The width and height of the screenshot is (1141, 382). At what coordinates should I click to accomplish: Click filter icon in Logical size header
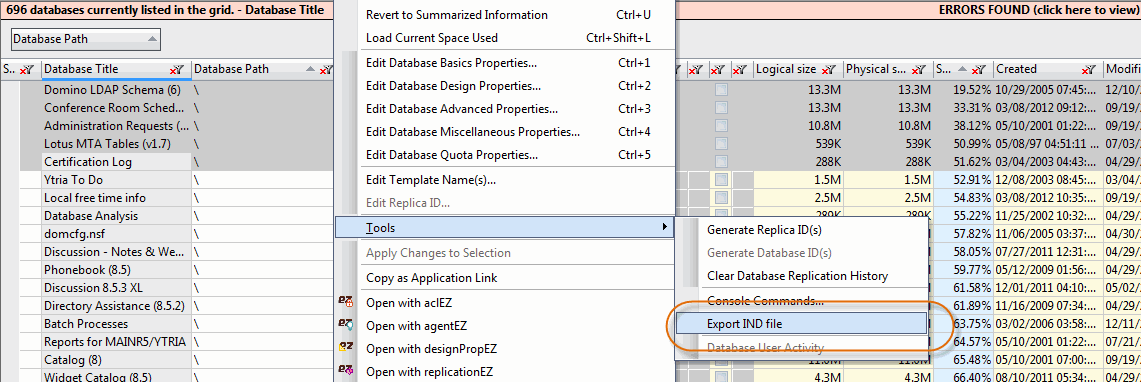829,70
